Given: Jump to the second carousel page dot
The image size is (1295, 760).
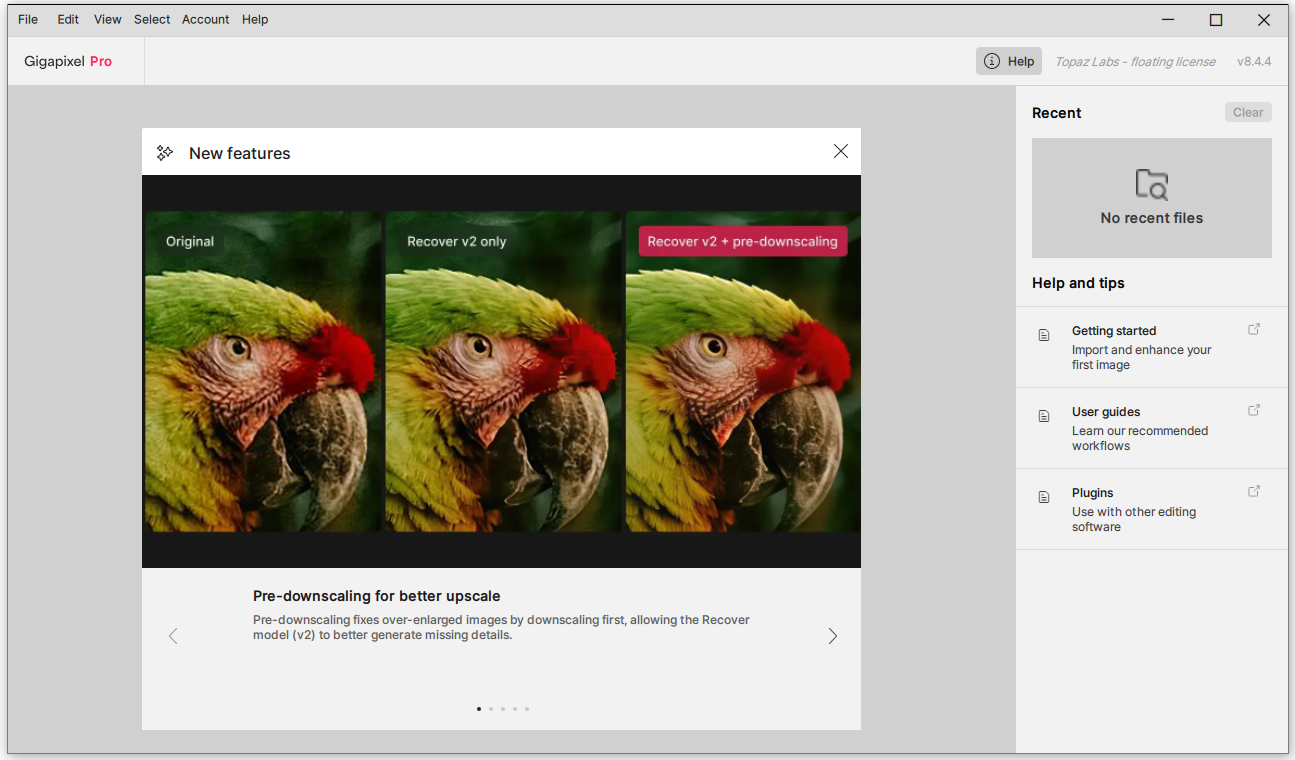Looking at the screenshot, I should coord(491,709).
